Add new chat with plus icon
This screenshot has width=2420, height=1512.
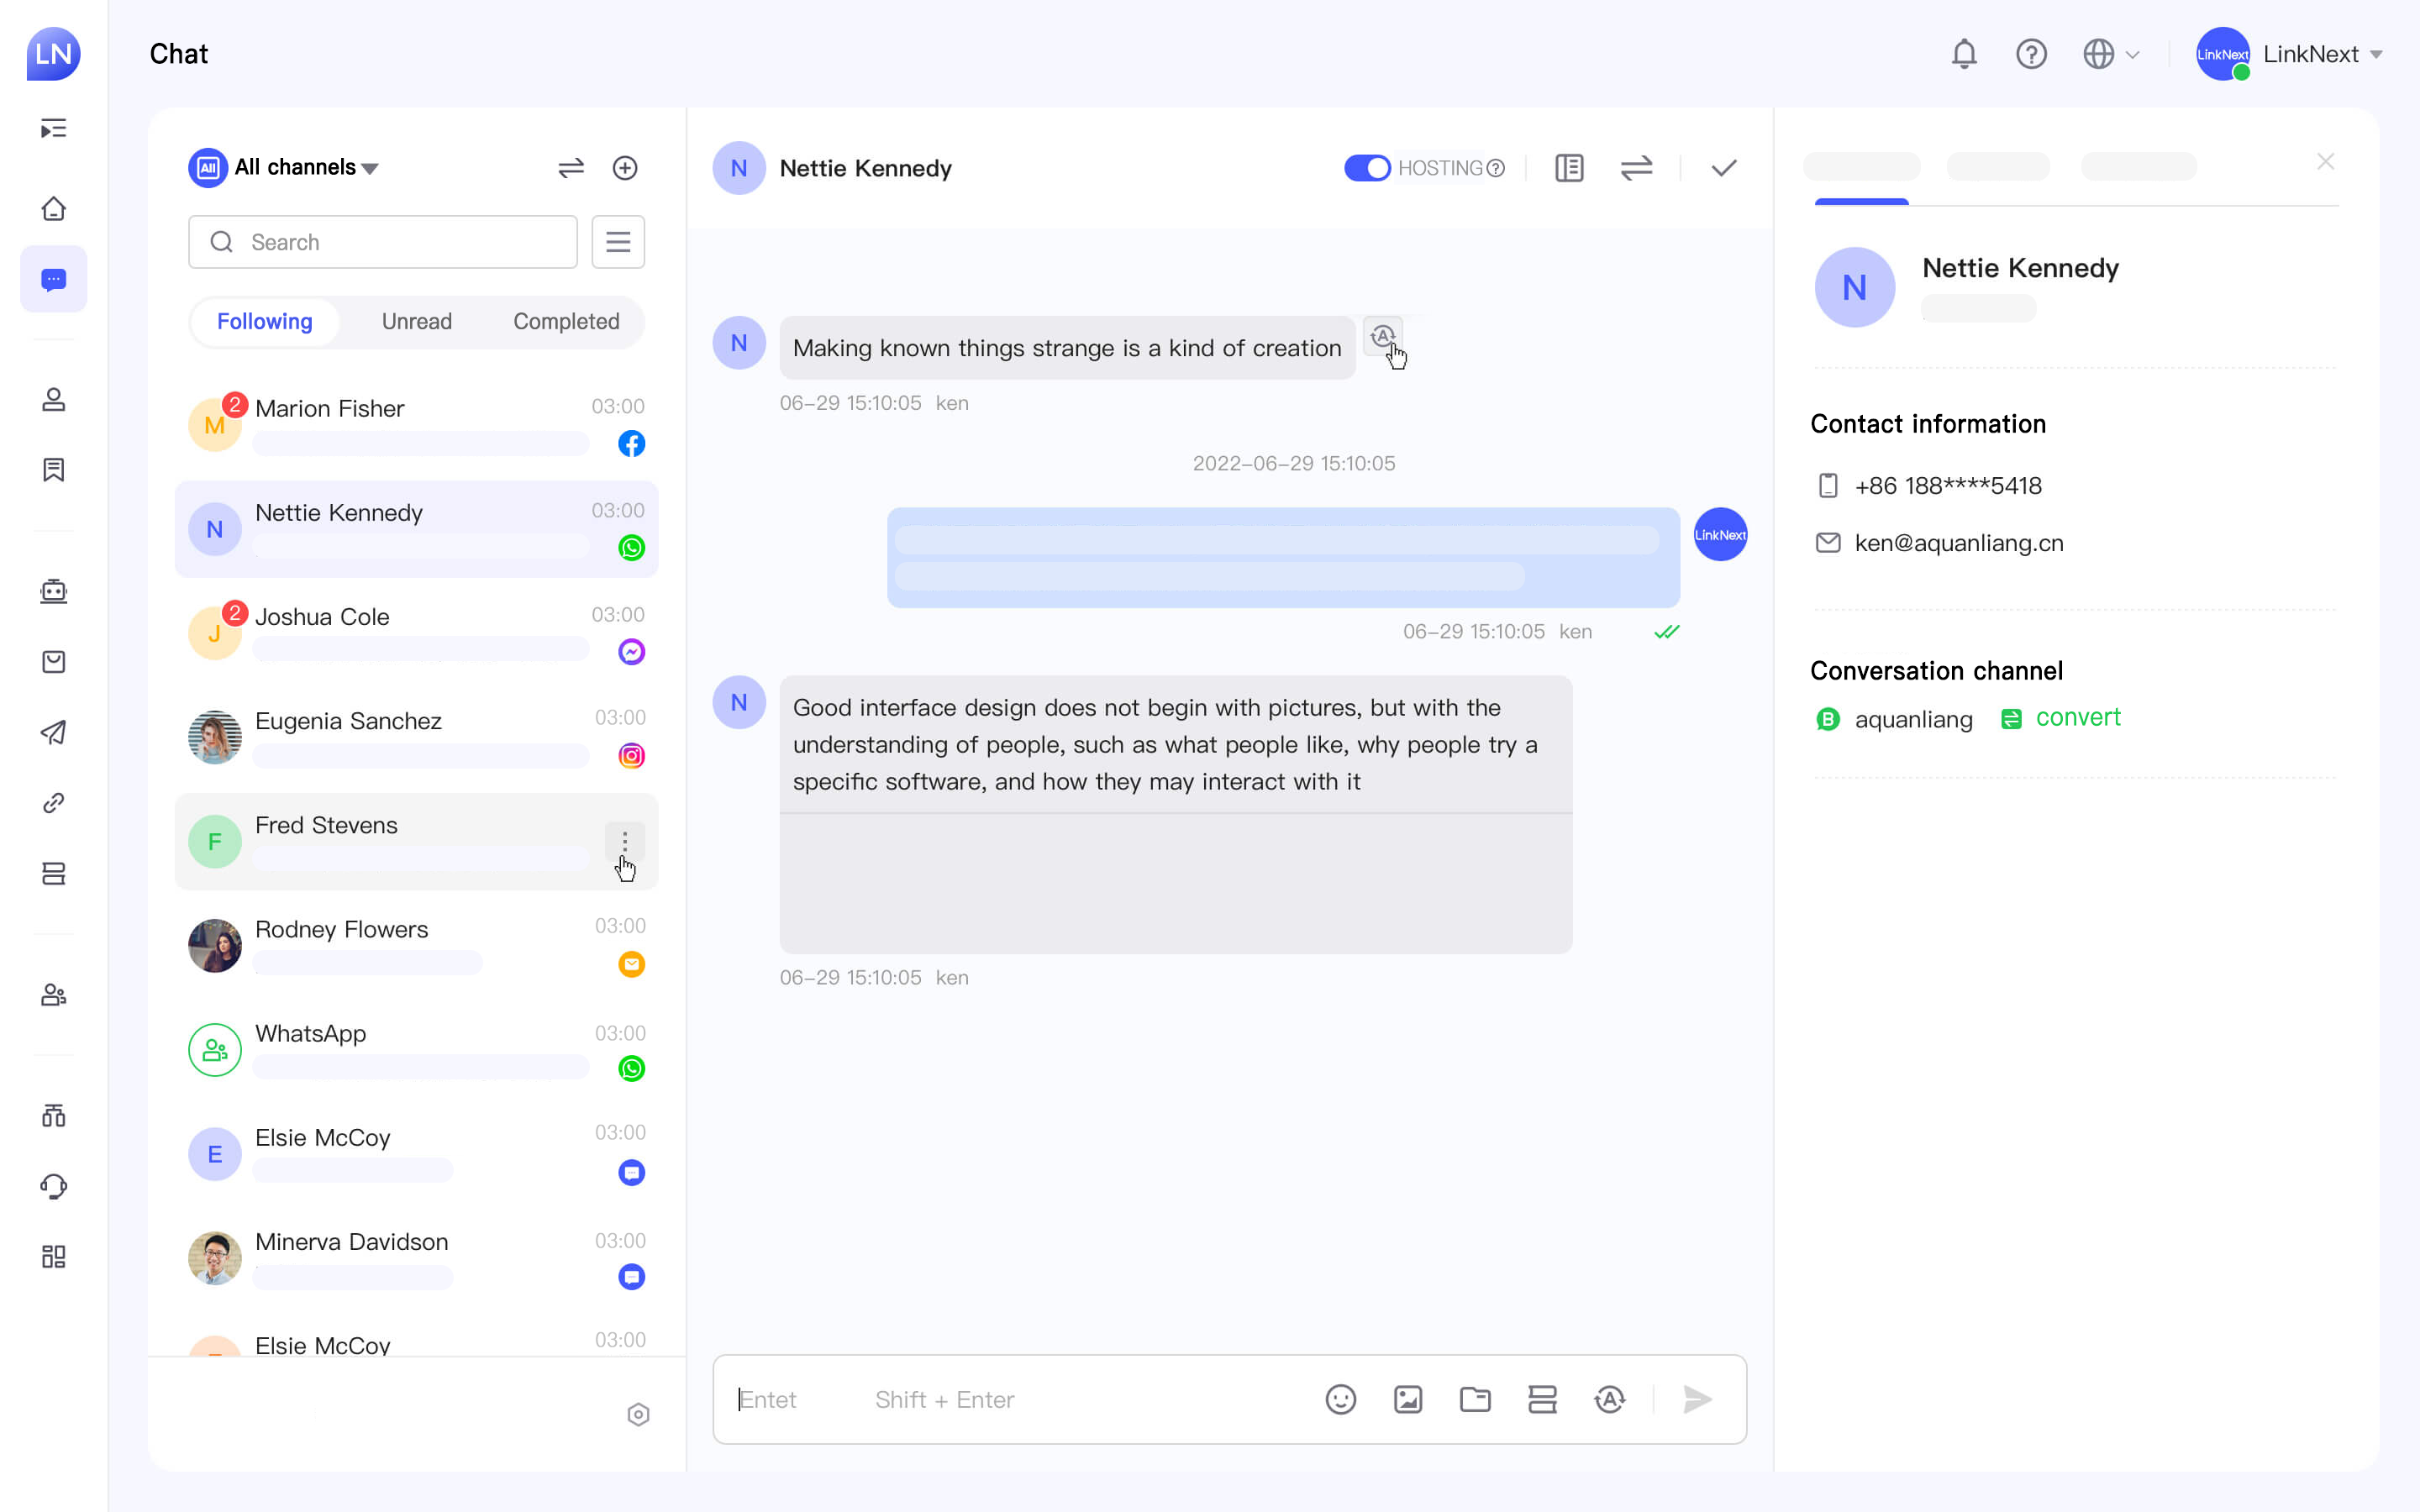[x=625, y=168]
